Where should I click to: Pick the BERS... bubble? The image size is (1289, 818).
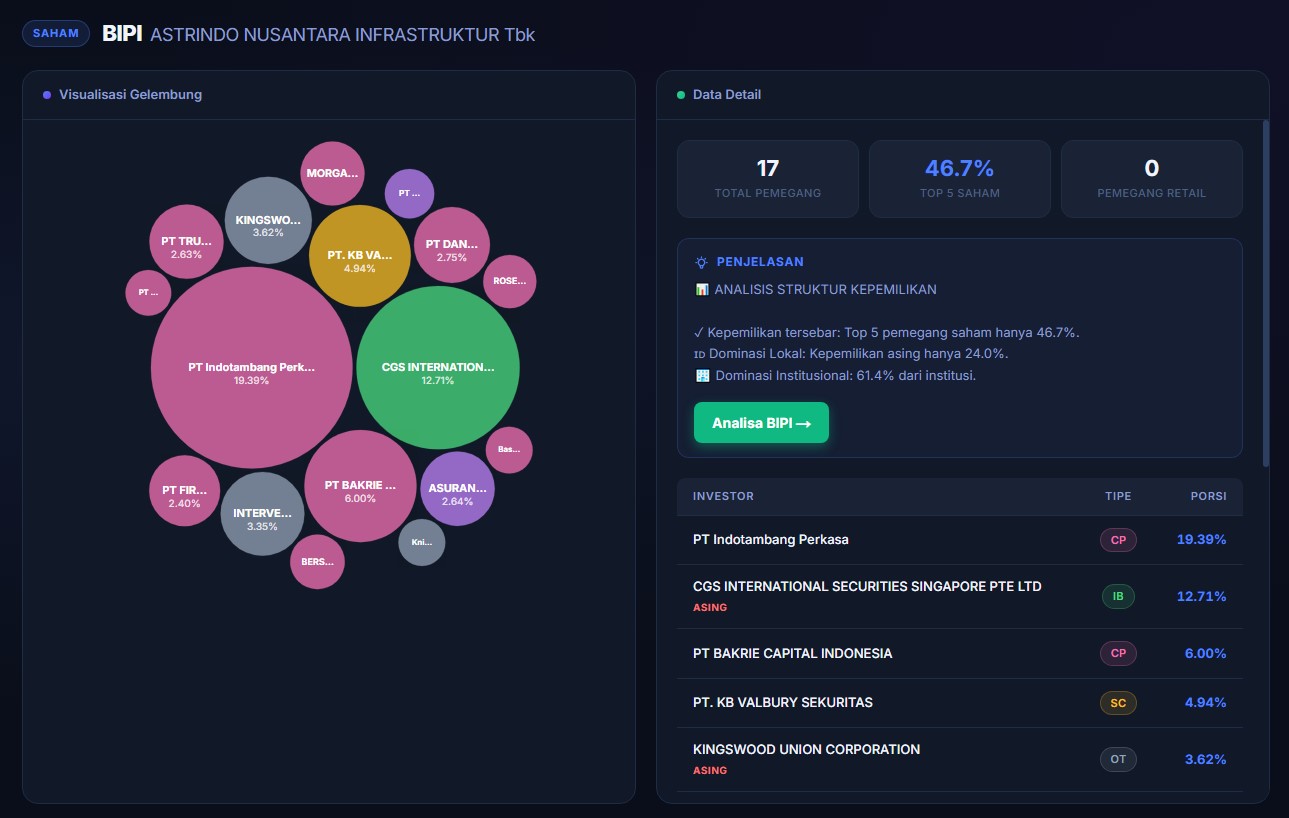318,562
